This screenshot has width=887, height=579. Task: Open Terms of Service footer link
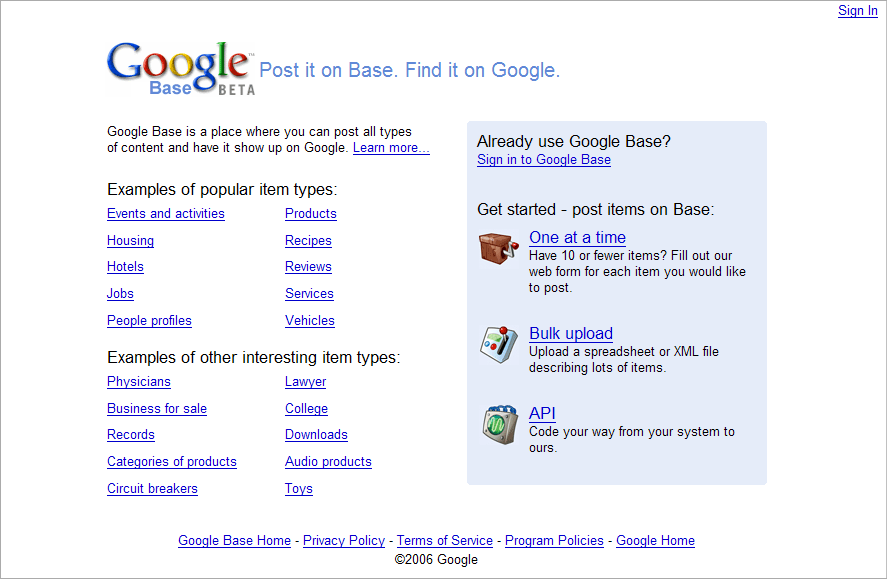[x=445, y=541]
